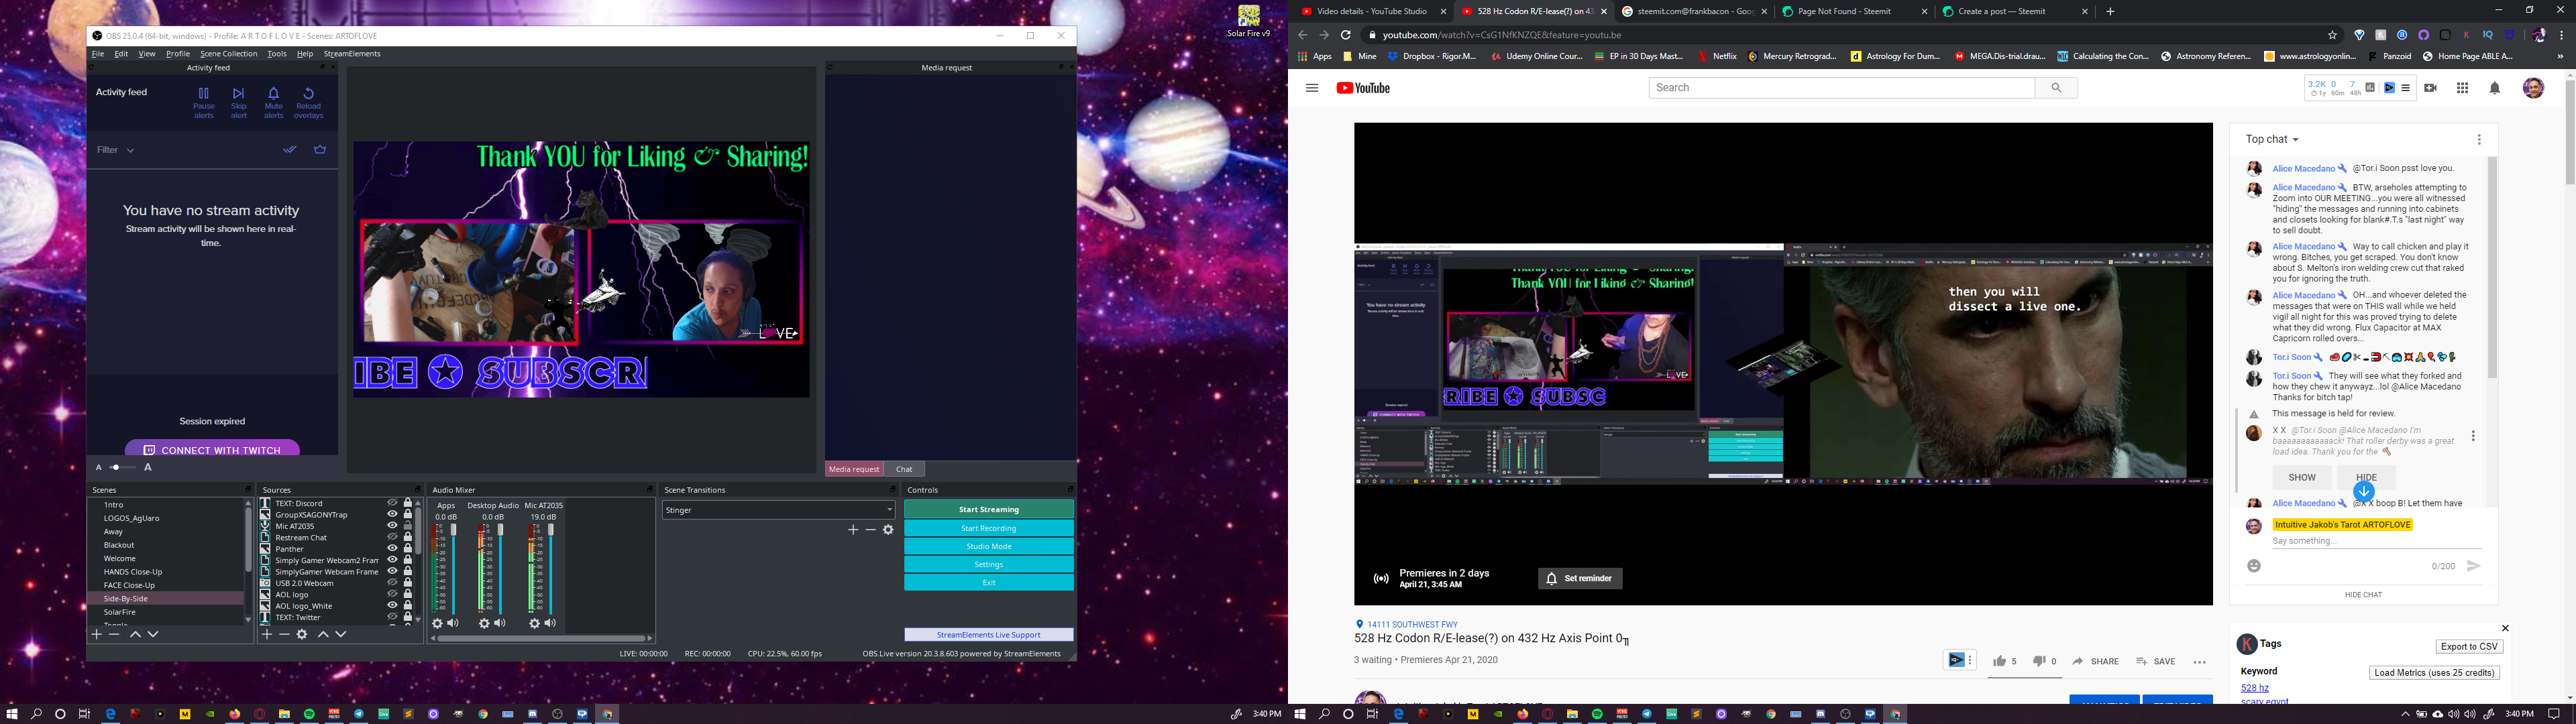
Task: Open OBS StreamElements menu
Action: (352, 54)
